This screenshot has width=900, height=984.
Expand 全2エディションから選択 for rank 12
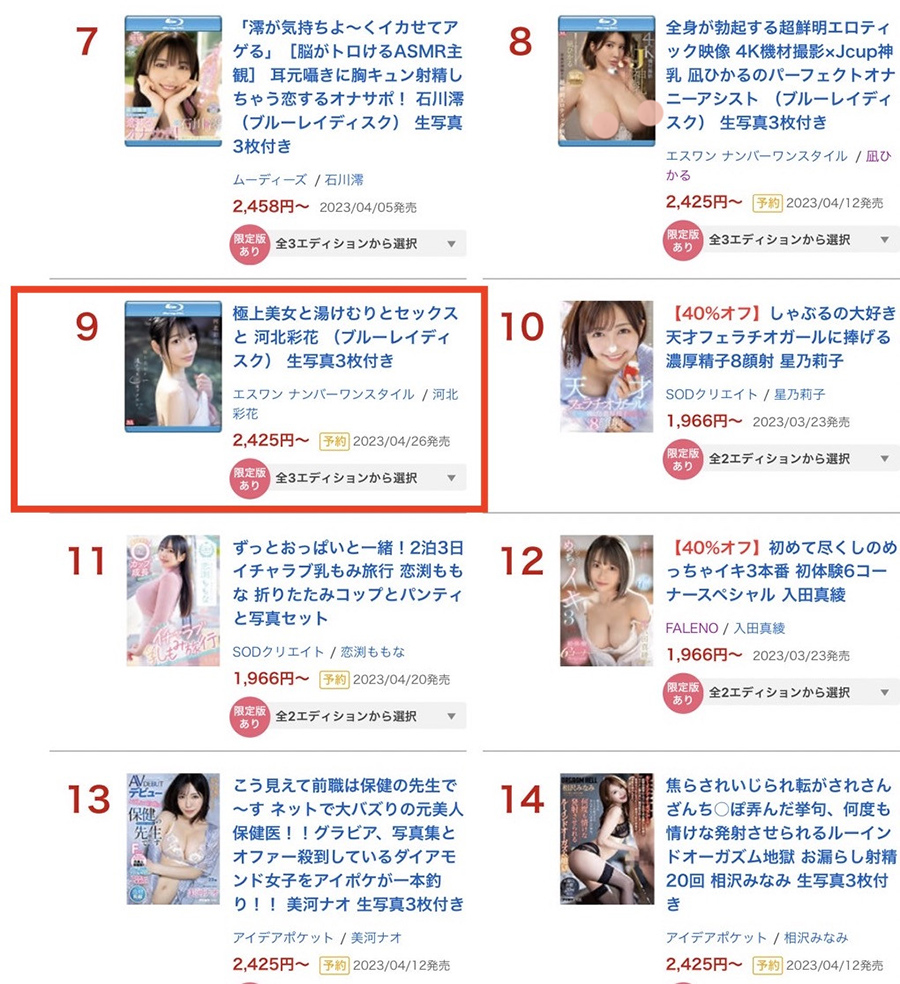[801, 692]
